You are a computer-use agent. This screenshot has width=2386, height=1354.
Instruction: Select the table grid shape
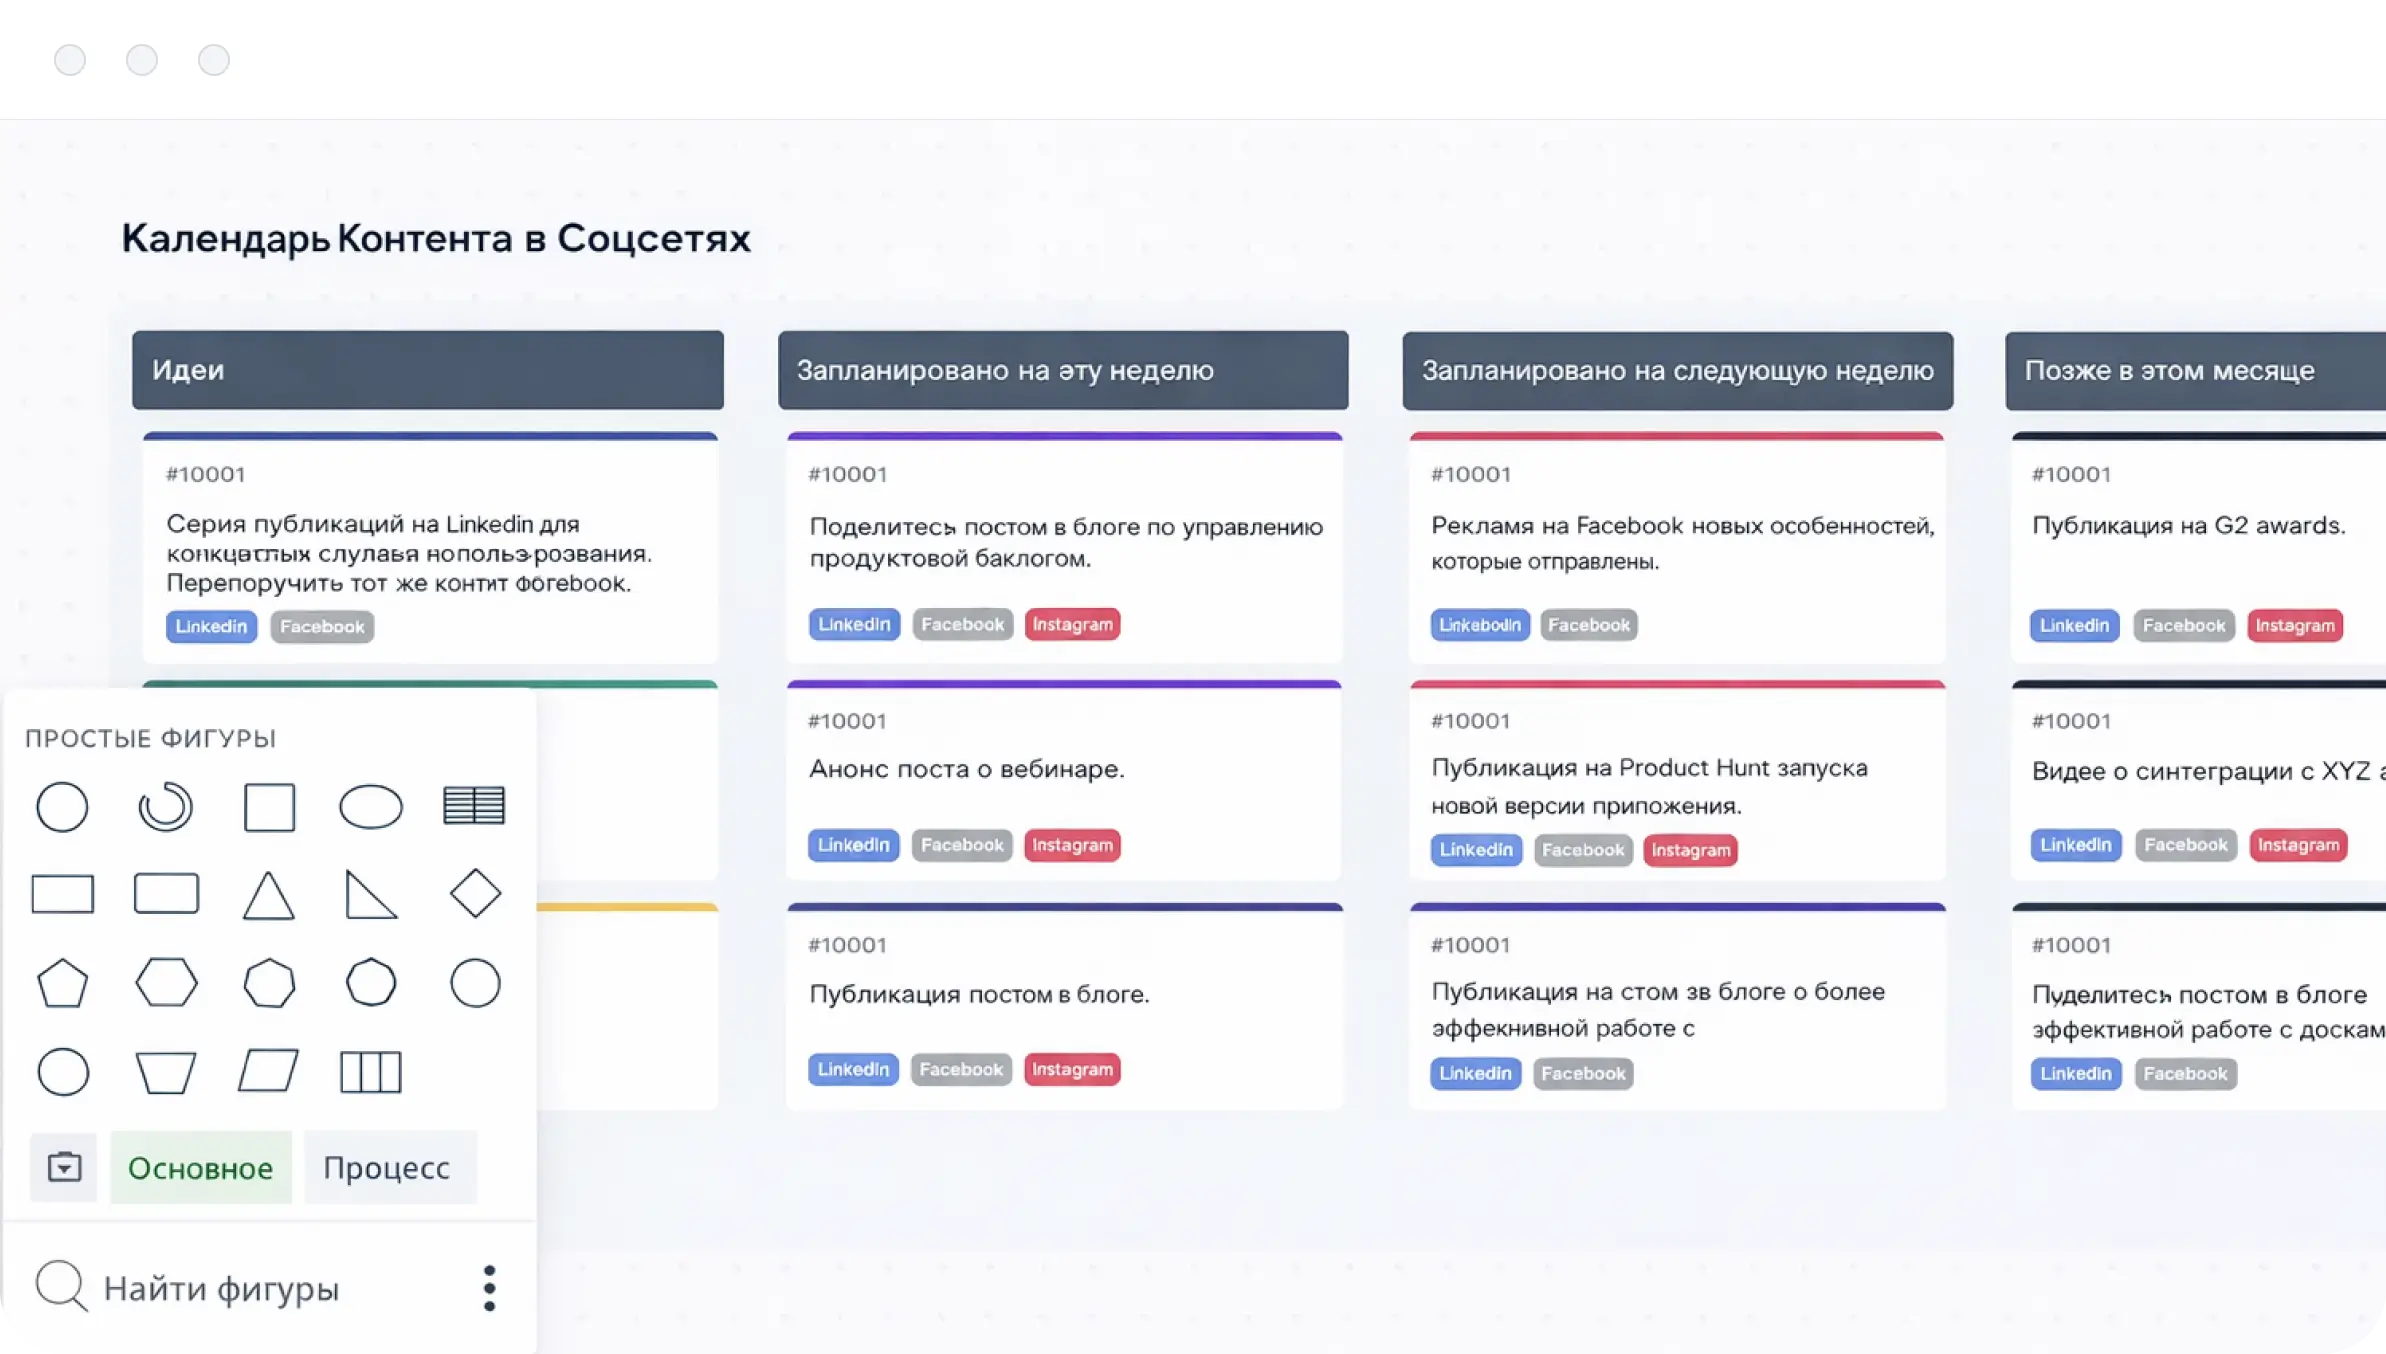click(474, 806)
